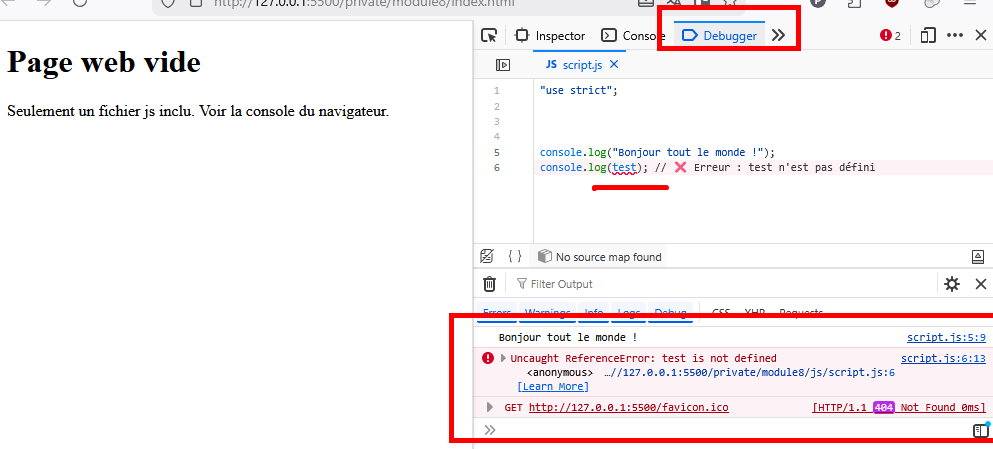Screen dimensions: 993x449
Task: Click the "use strict" line in the editor
Action: point(578,91)
